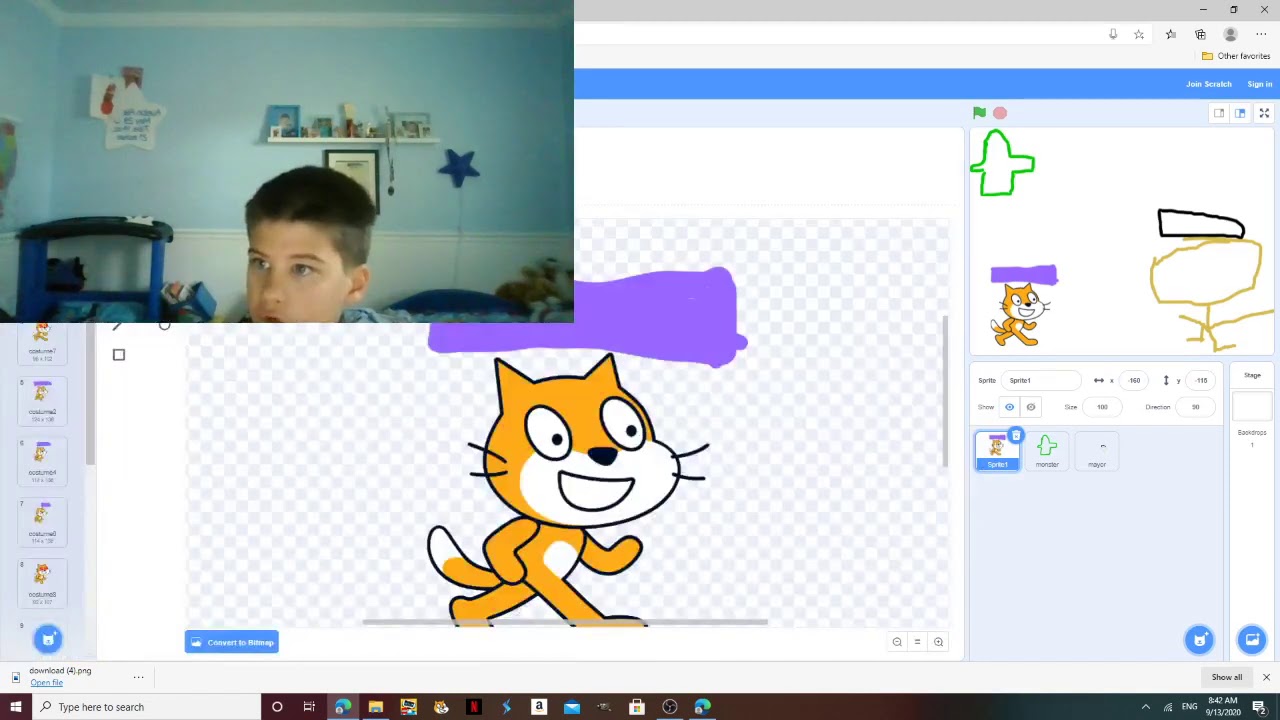
Task: Open Mail app from the taskbar
Action: (x=572, y=707)
